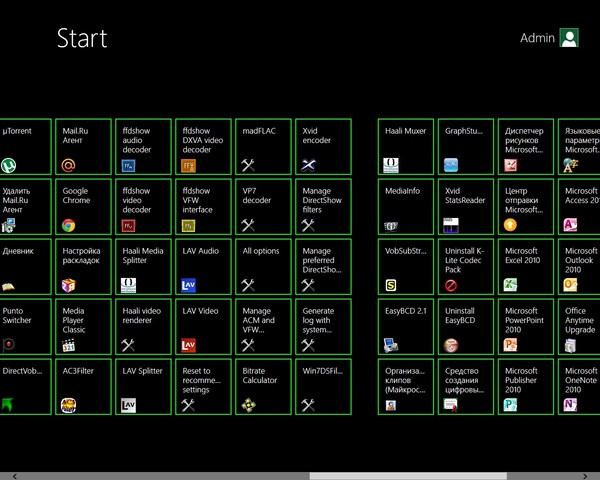
Task: Open the DirectVob tile
Action: point(25,387)
